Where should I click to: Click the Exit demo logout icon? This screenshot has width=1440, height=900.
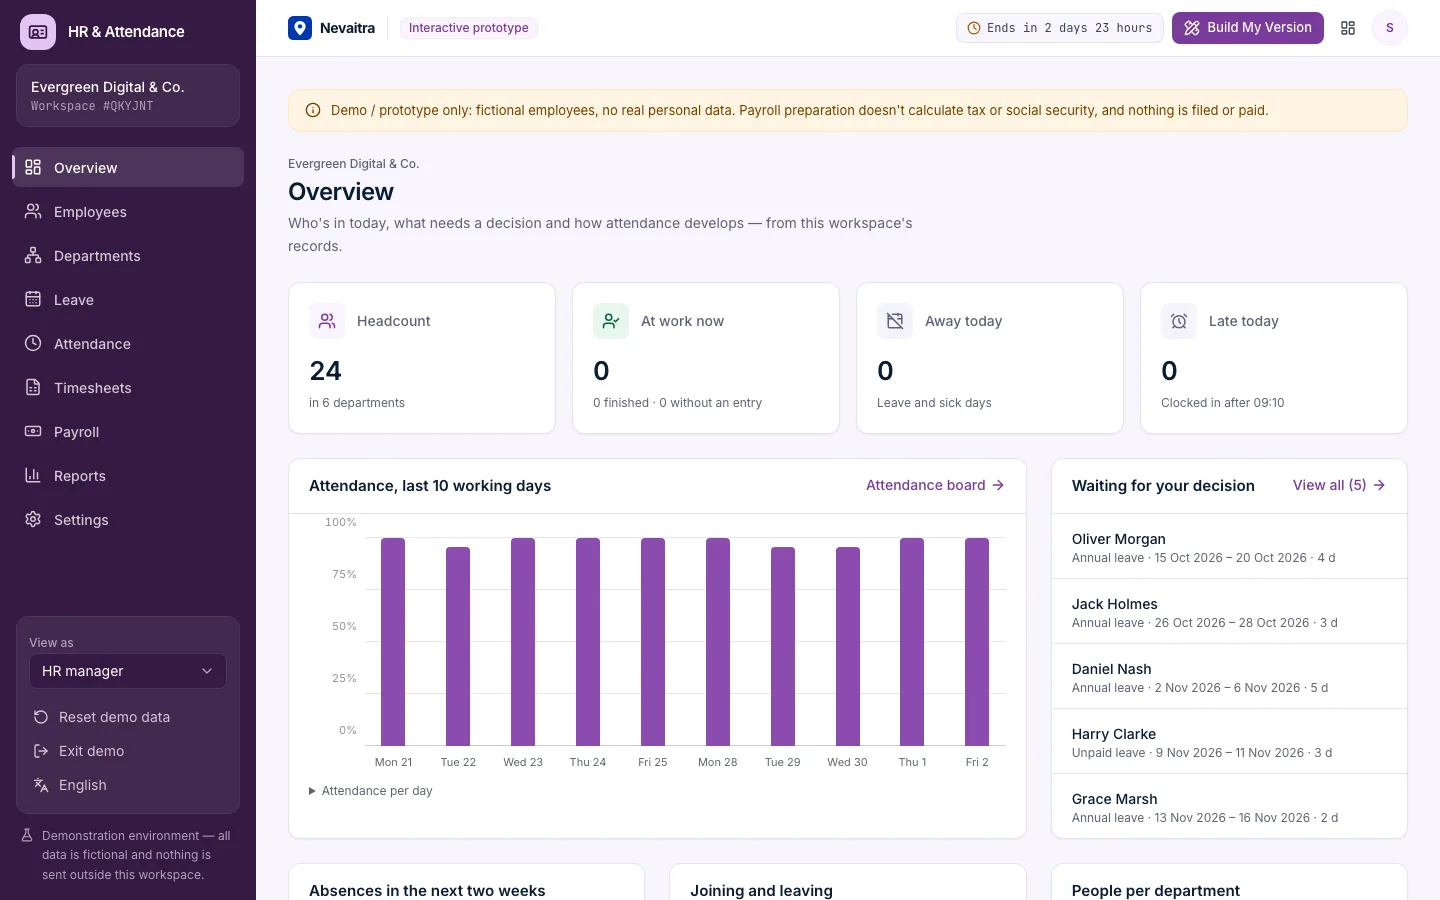click(x=41, y=751)
